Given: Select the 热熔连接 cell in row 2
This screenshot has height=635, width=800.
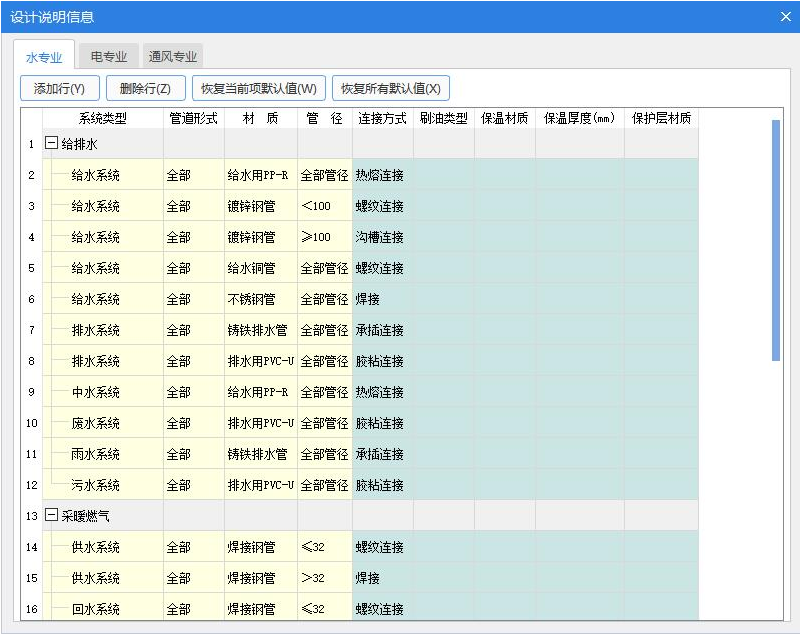Looking at the screenshot, I should [381, 175].
